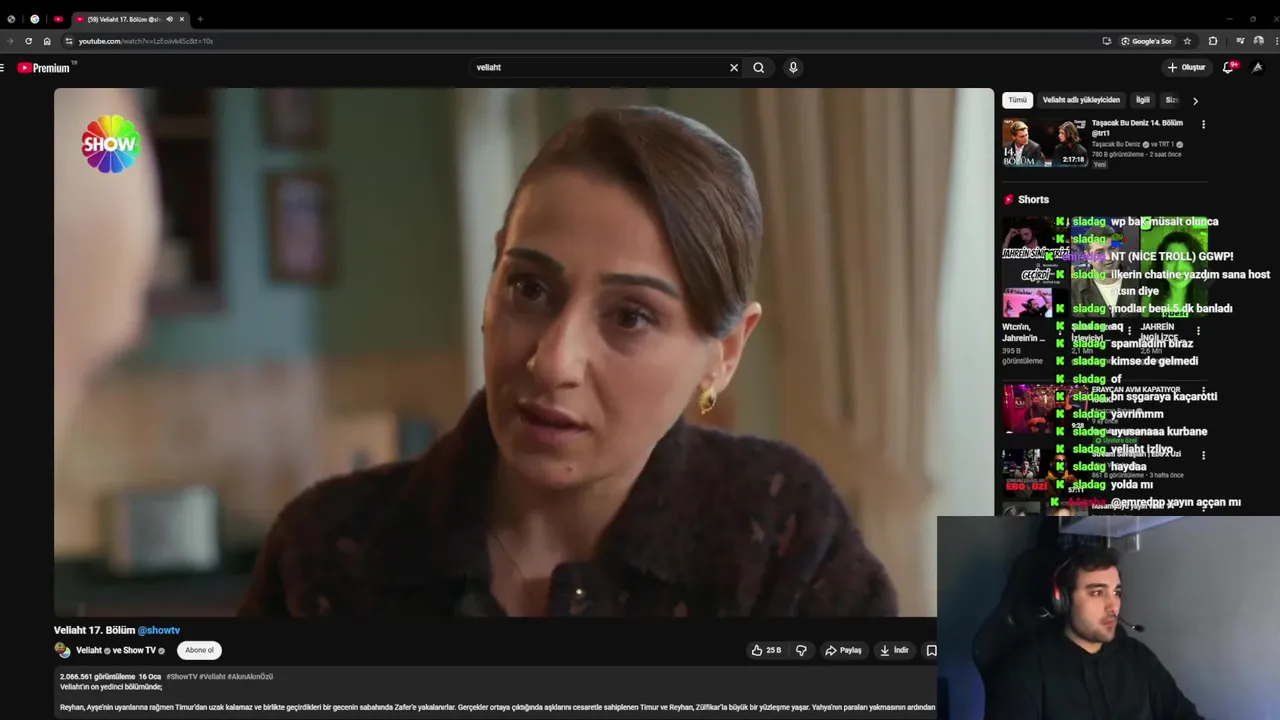This screenshot has width=1280, height=720.
Task: Open the #ShowTV hashtag
Action: 181,677
